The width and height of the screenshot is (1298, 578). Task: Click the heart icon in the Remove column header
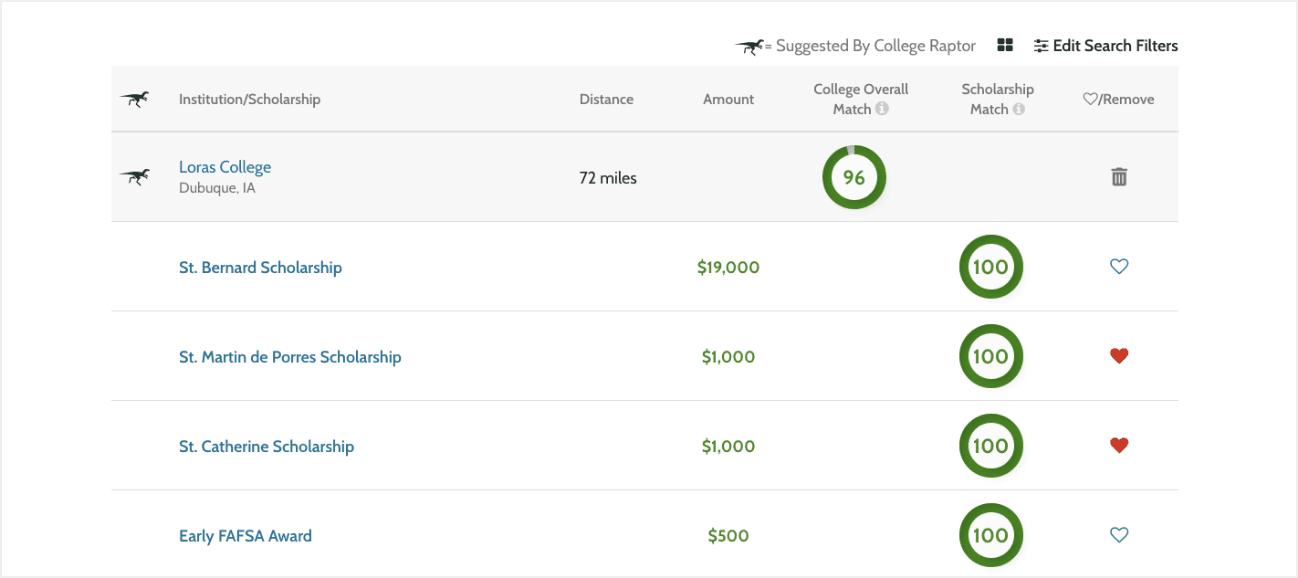[x=1091, y=98]
